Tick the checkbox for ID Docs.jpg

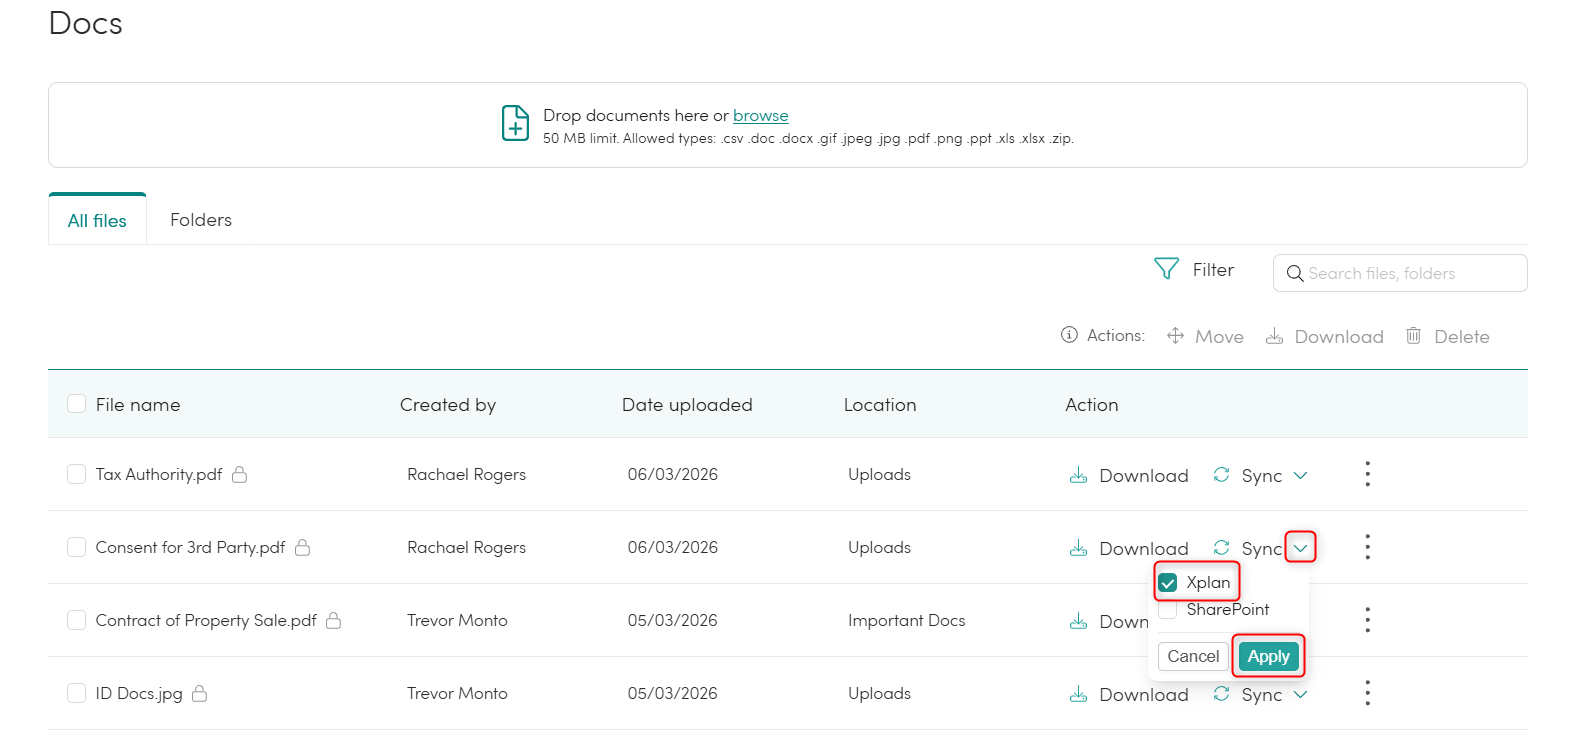(x=76, y=693)
